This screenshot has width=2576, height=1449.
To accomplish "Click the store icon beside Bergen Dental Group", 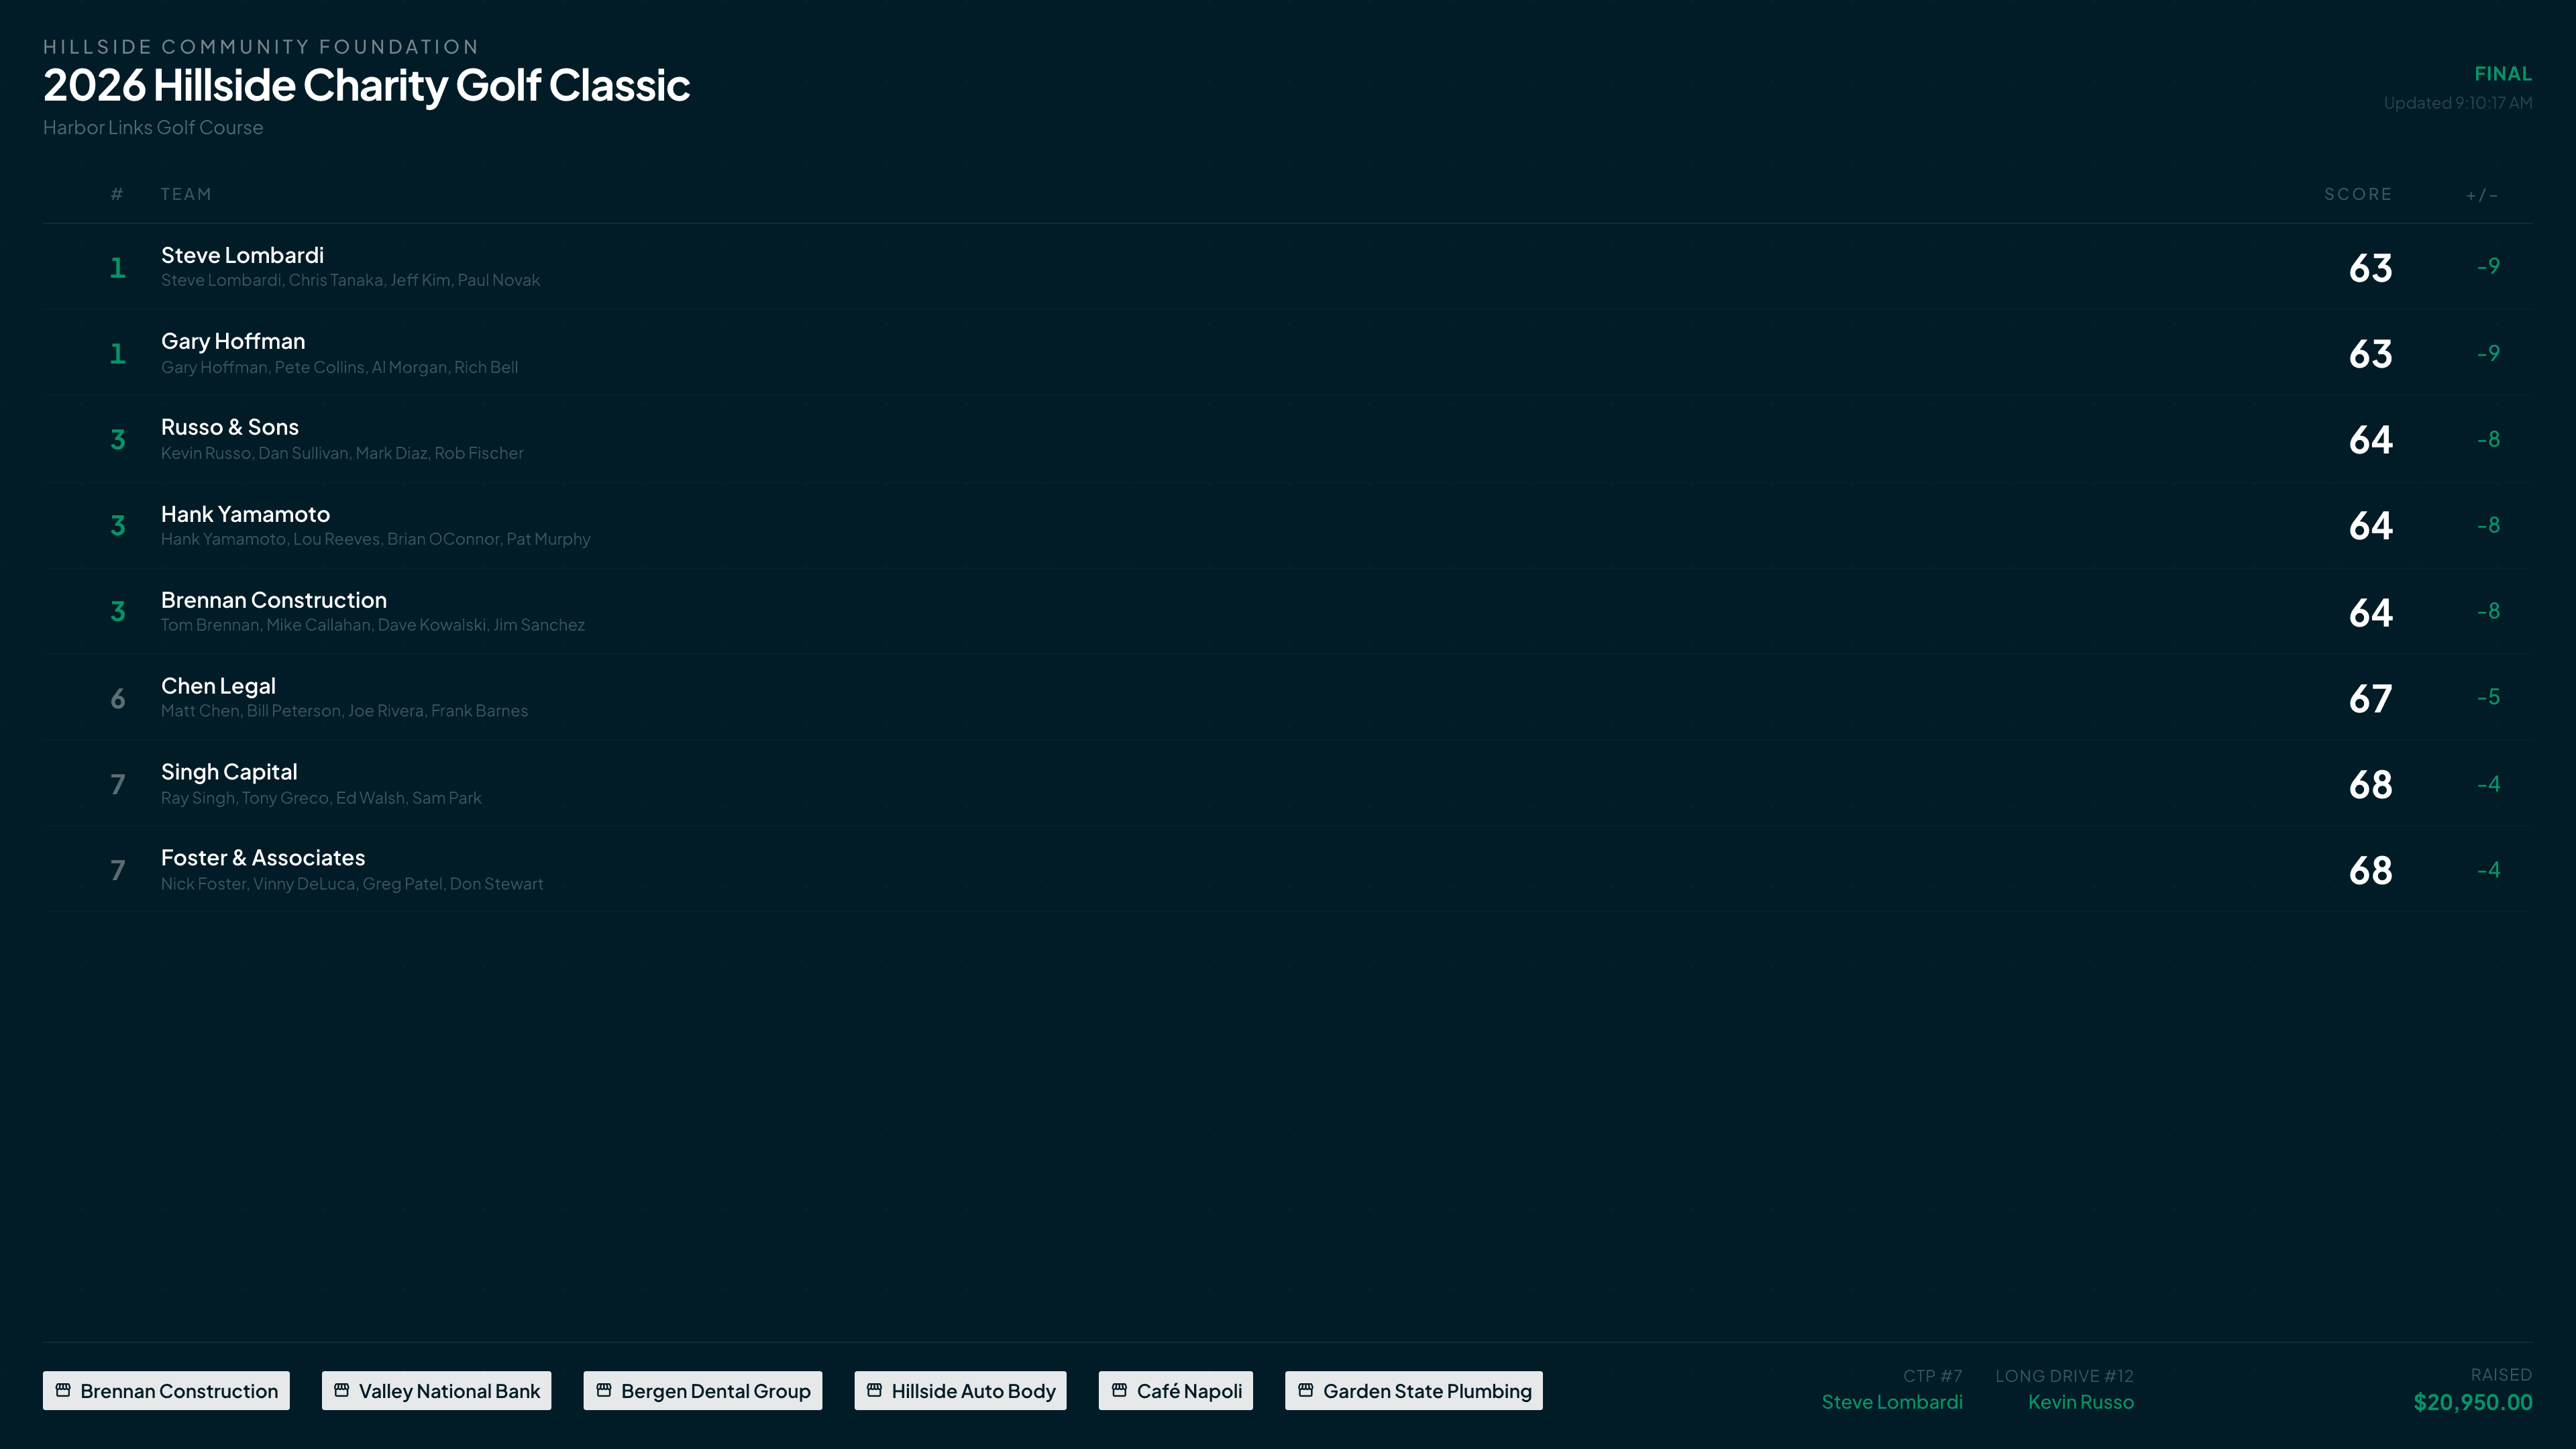I will click(x=604, y=1390).
